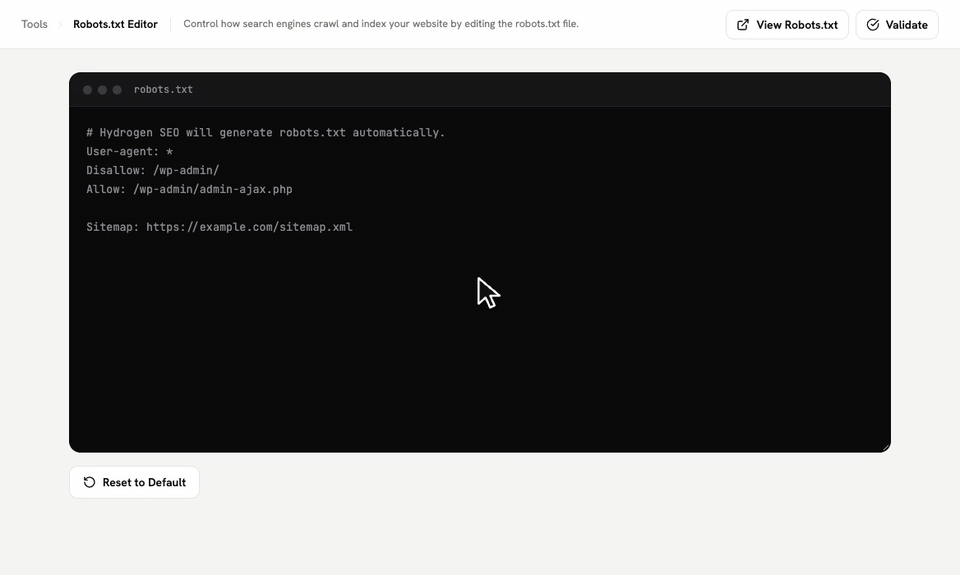This screenshot has width=960, height=575.
Task: Click the Validate button
Action: click(x=897, y=25)
